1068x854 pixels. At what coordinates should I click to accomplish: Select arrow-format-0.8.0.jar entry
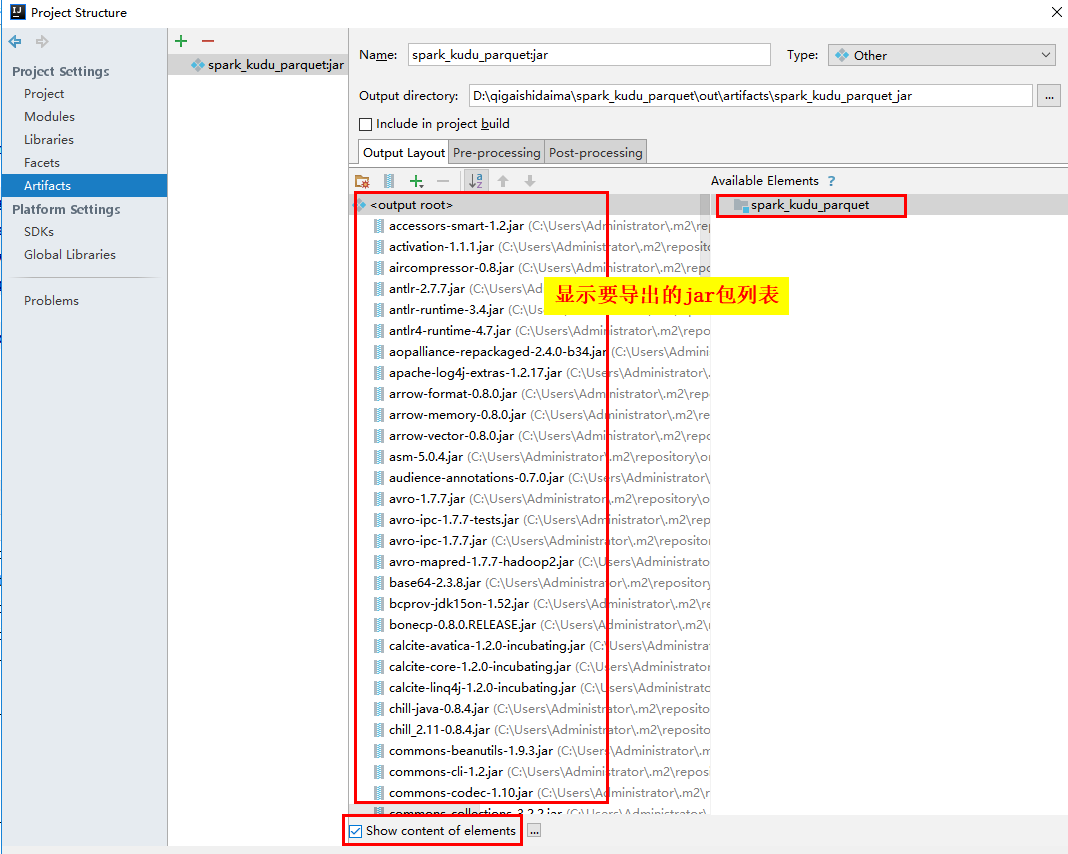pyautogui.click(x=453, y=394)
